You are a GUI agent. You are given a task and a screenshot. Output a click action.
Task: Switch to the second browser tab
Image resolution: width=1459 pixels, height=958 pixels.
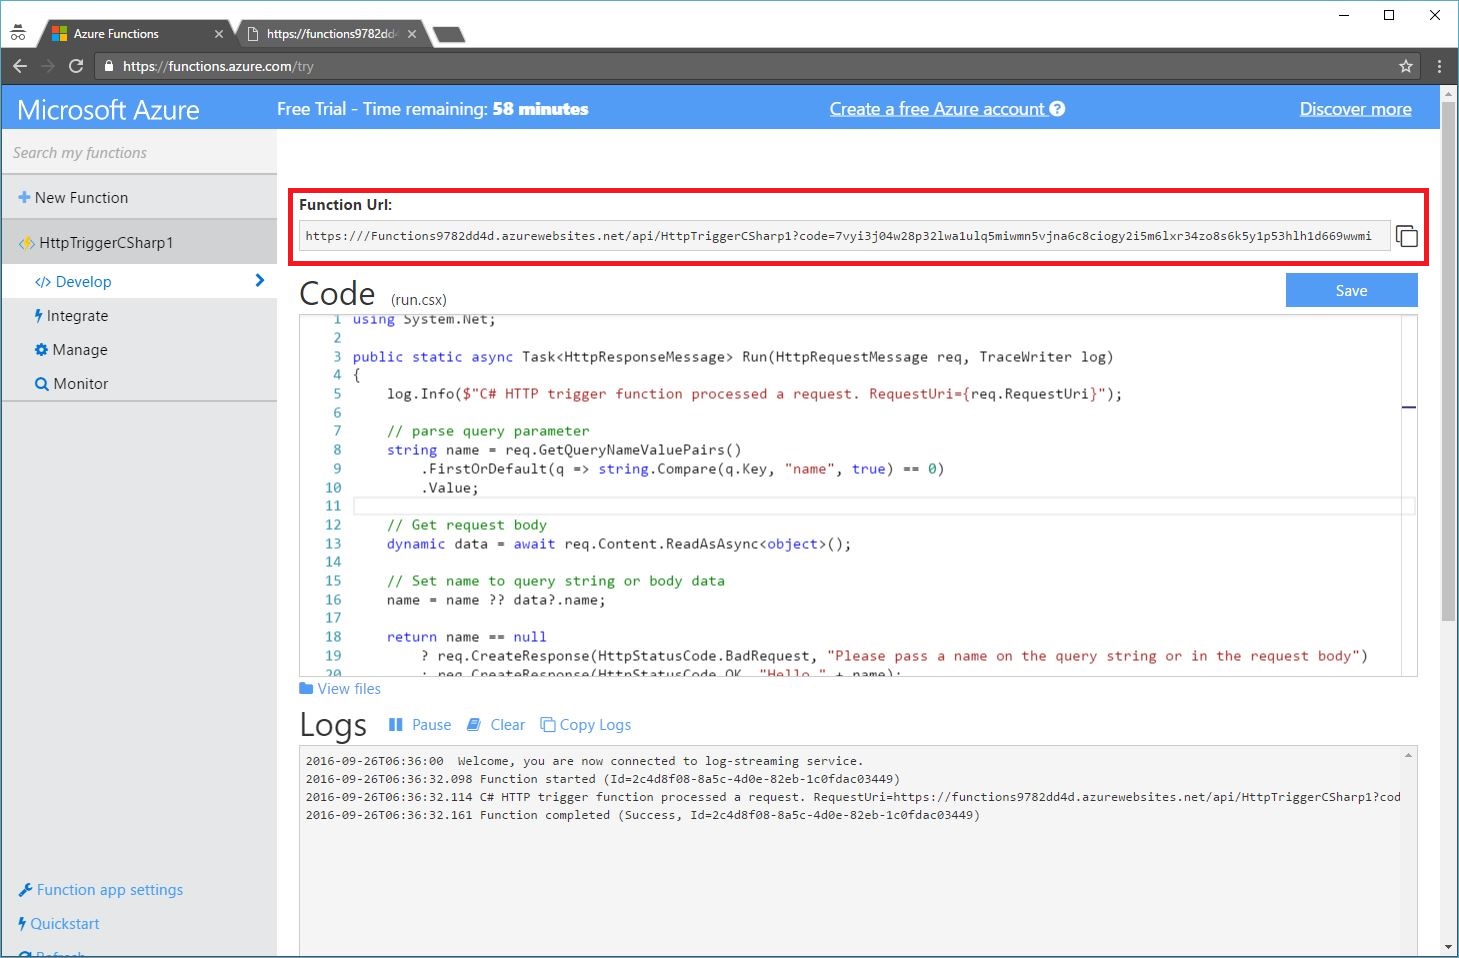point(330,34)
